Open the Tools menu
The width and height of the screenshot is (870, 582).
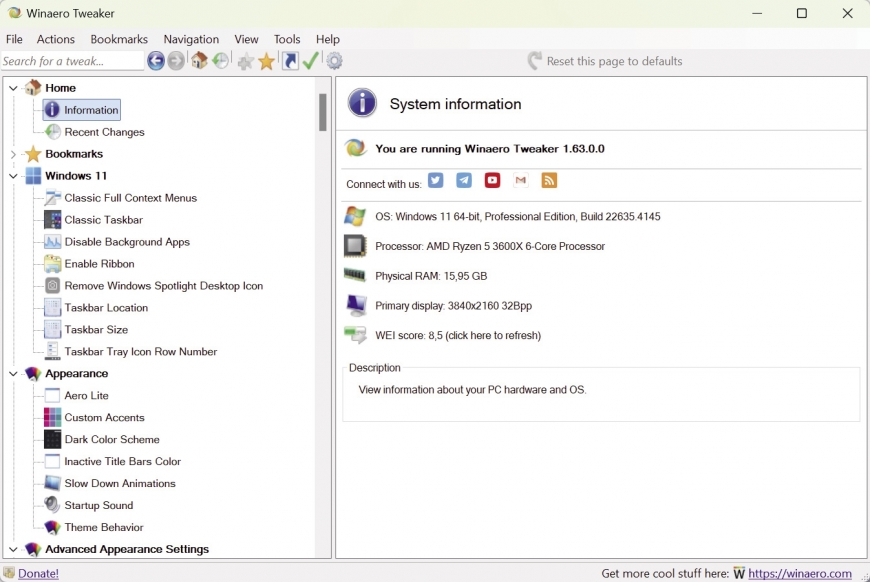pyautogui.click(x=287, y=39)
